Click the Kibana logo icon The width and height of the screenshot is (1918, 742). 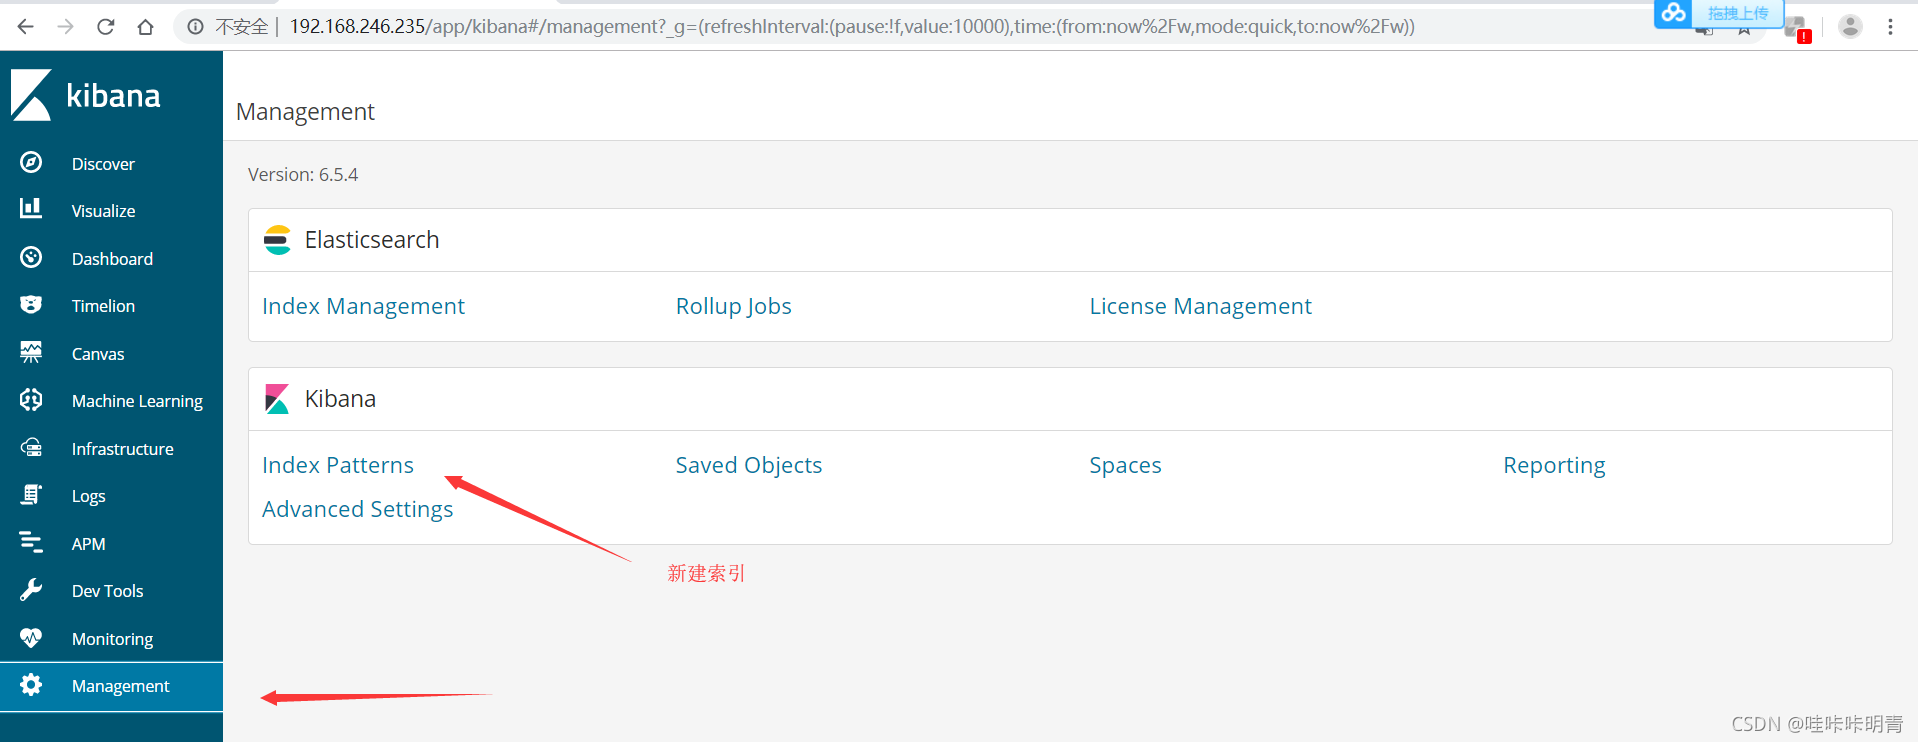point(31,95)
